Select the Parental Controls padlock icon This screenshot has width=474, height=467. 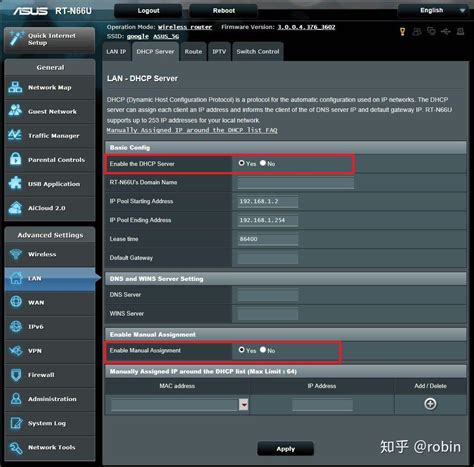15,159
